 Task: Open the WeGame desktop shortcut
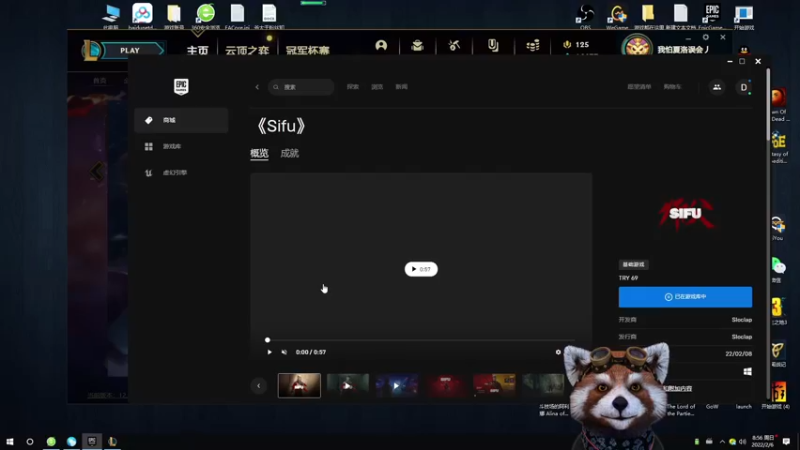click(617, 16)
